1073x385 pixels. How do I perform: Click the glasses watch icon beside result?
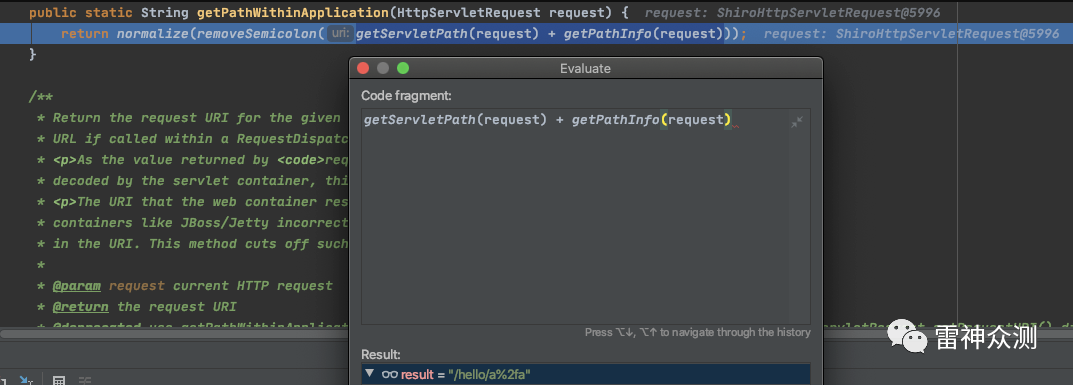click(x=390, y=374)
